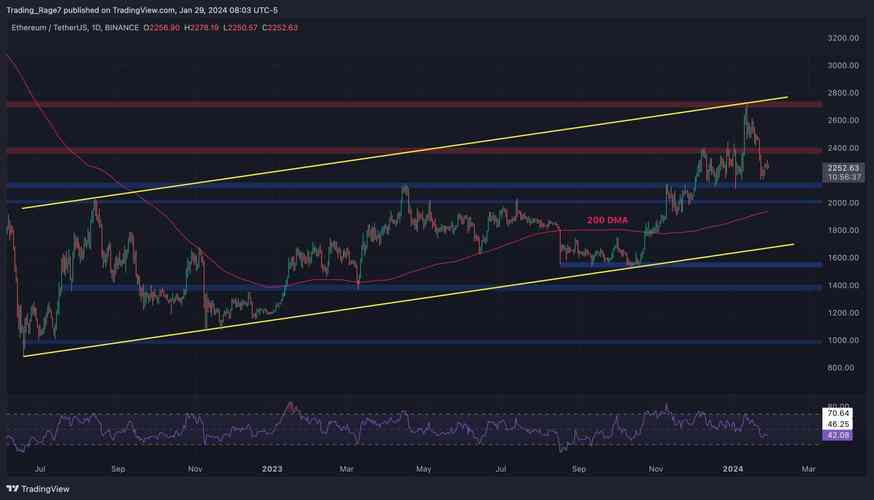Select the short blue support zone near 1550
Image resolution: width=874 pixels, height=500 pixels.
tap(691, 264)
